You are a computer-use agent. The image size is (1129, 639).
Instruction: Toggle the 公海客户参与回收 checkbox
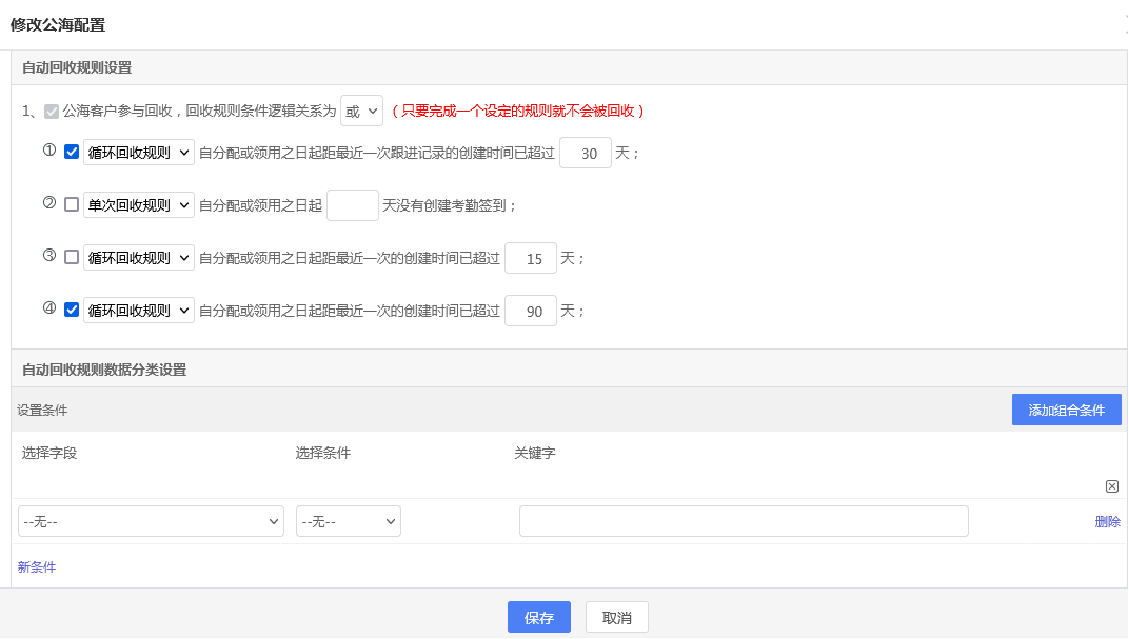coord(52,111)
